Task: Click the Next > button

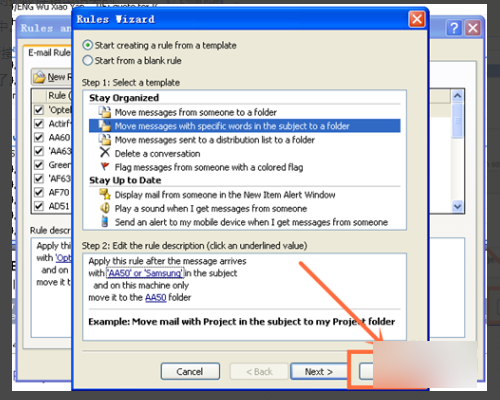Action: (319, 371)
